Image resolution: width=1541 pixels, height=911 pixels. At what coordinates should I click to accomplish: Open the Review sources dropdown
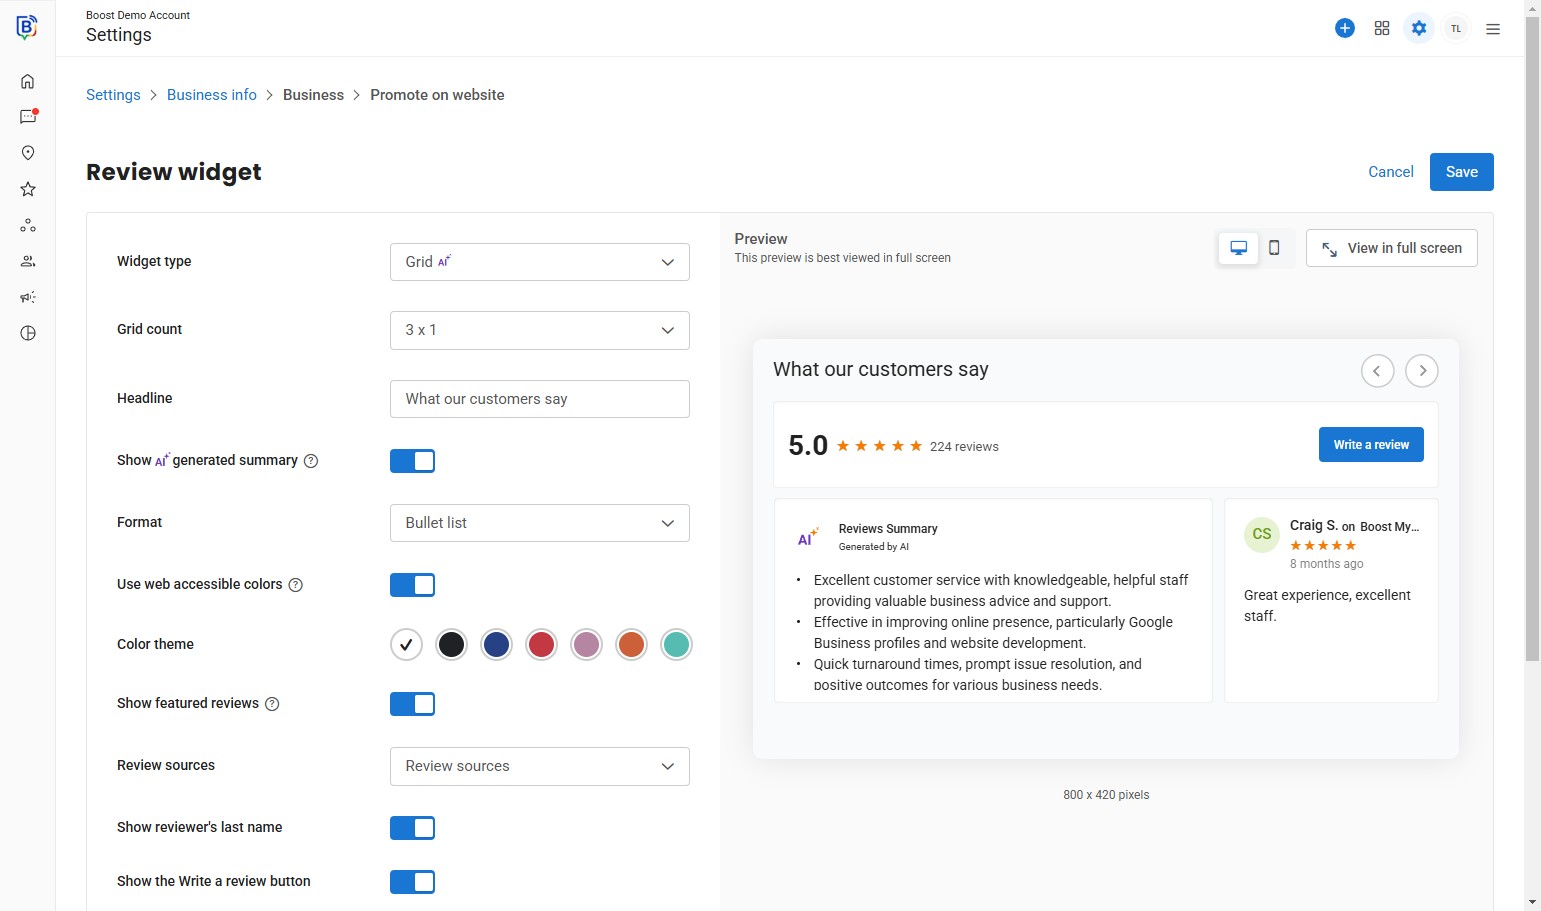(x=539, y=766)
